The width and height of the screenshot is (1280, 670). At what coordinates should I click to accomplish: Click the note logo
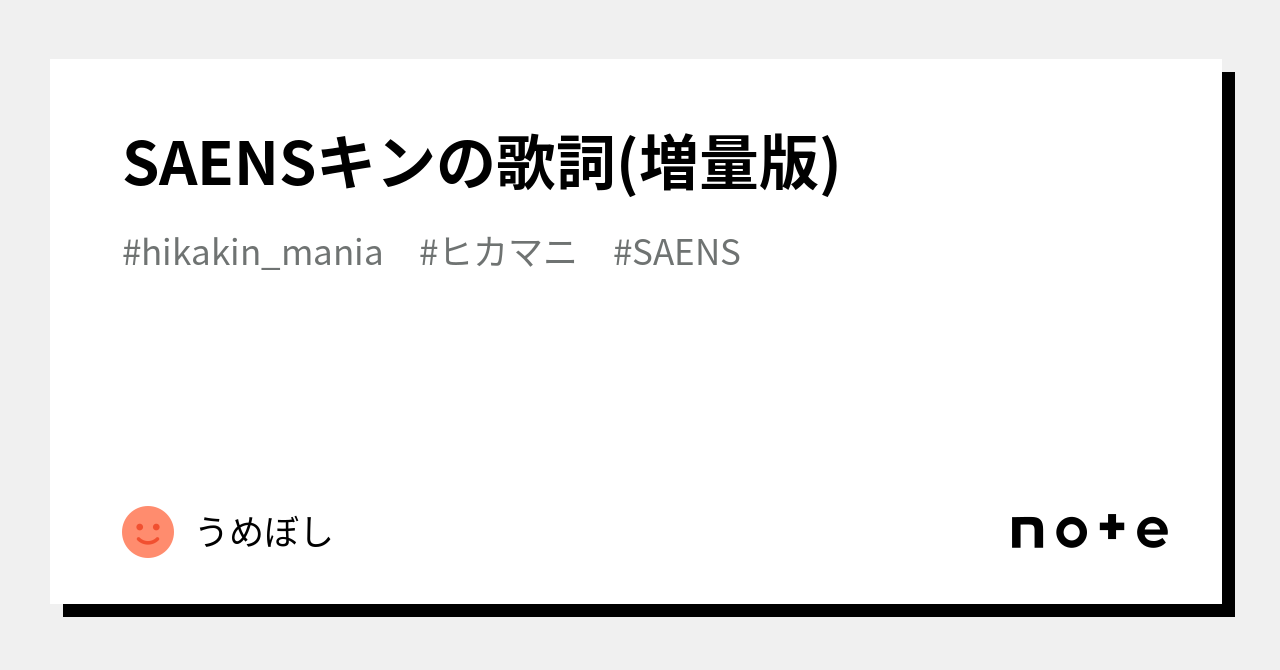[1089, 531]
